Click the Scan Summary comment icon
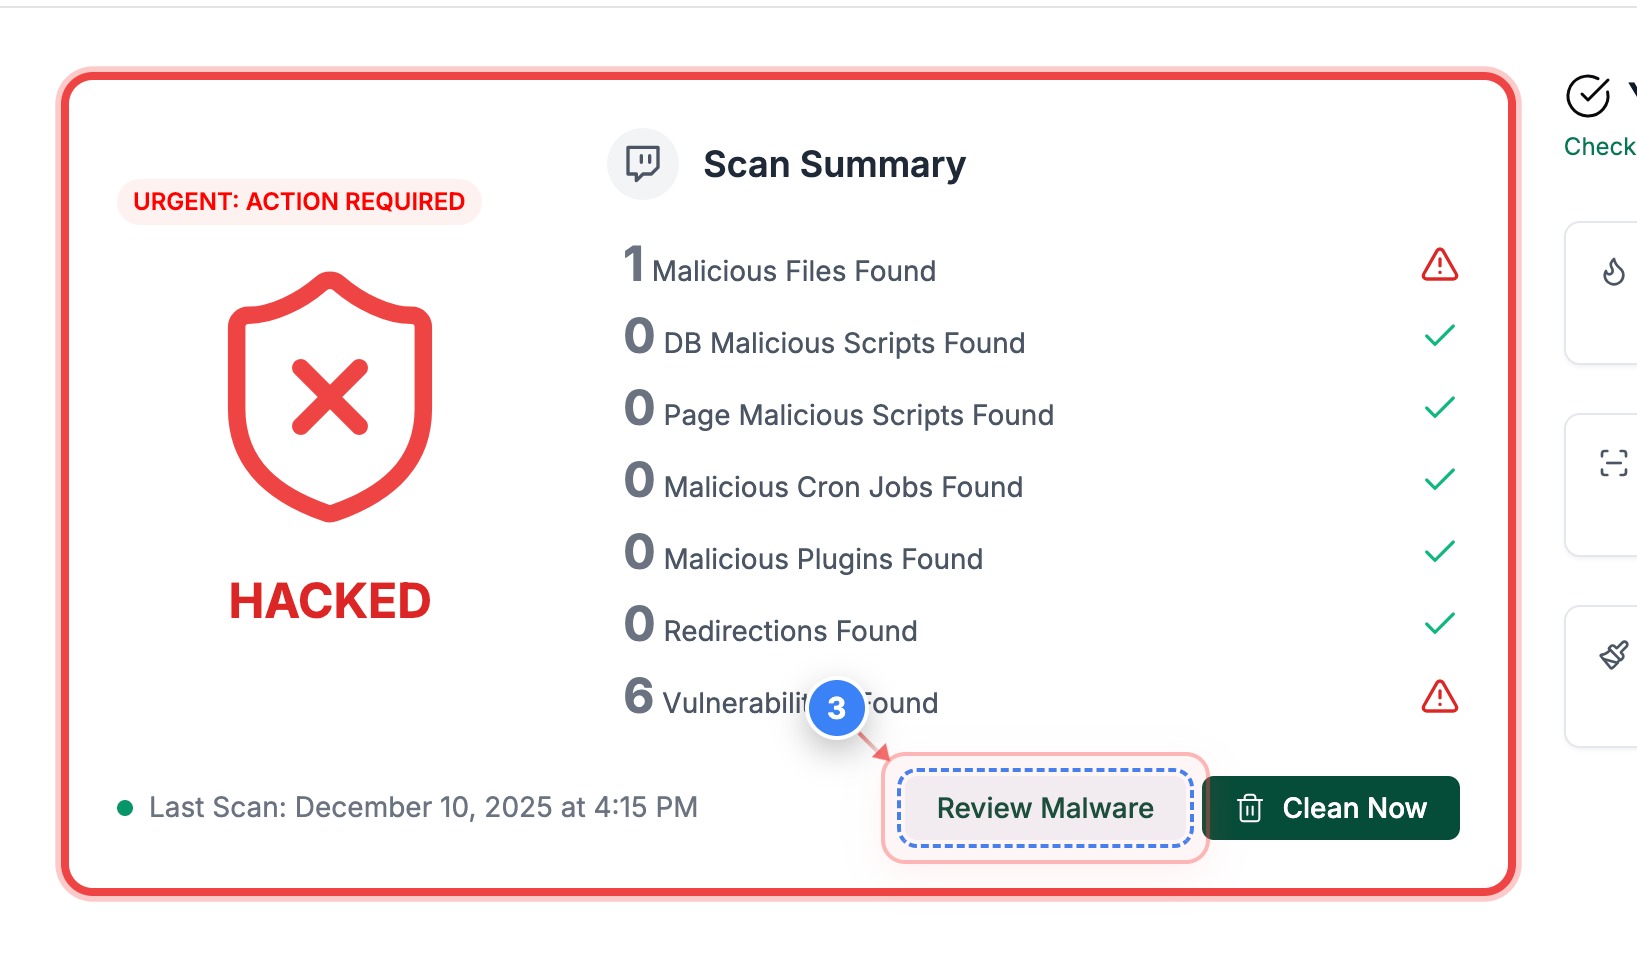Image resolution: width=1637 pixels, height=959 pixels. point(643,163)
